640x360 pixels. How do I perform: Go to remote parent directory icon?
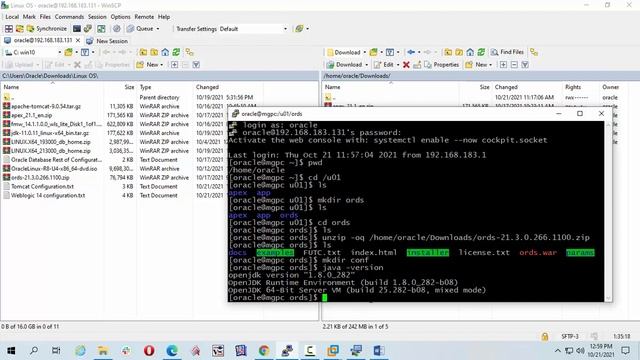tap(448, 52)
